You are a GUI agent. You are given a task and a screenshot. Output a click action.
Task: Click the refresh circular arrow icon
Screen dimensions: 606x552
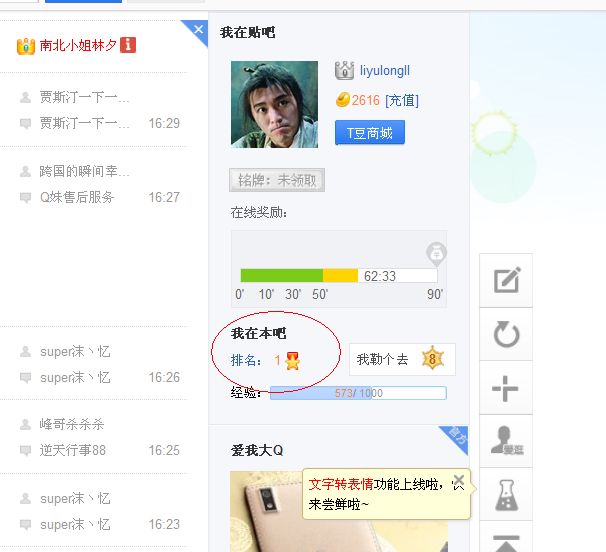pyautogui.click(x=506, y=334)
